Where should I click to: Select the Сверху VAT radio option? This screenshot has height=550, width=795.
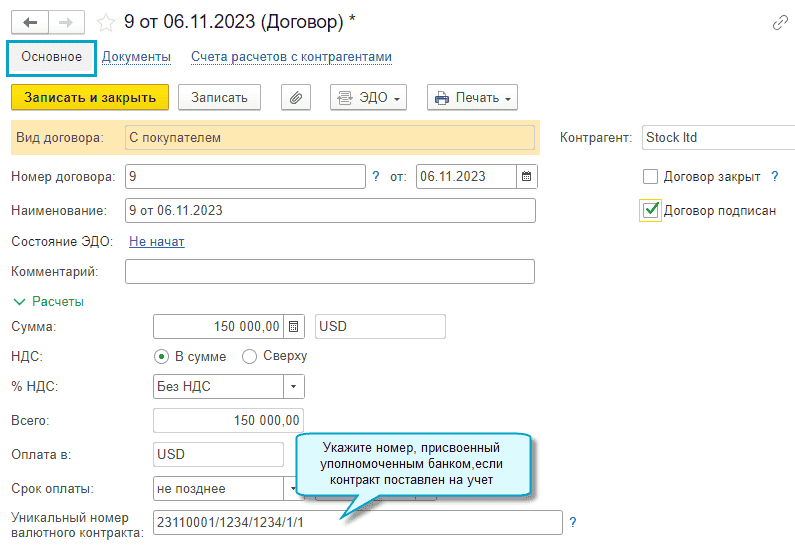[249, 357]
